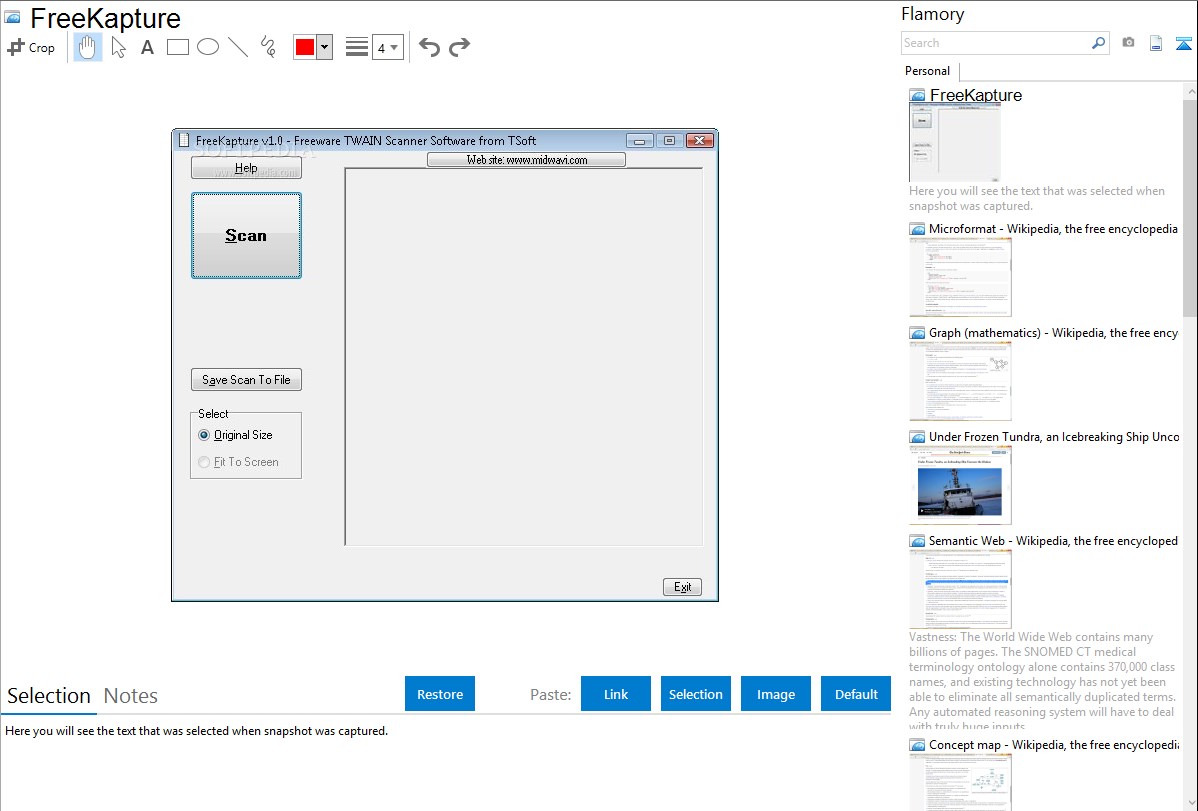Click the line thickness icon
This screenshot has height=811, width=1198.
tap(357, 47)
